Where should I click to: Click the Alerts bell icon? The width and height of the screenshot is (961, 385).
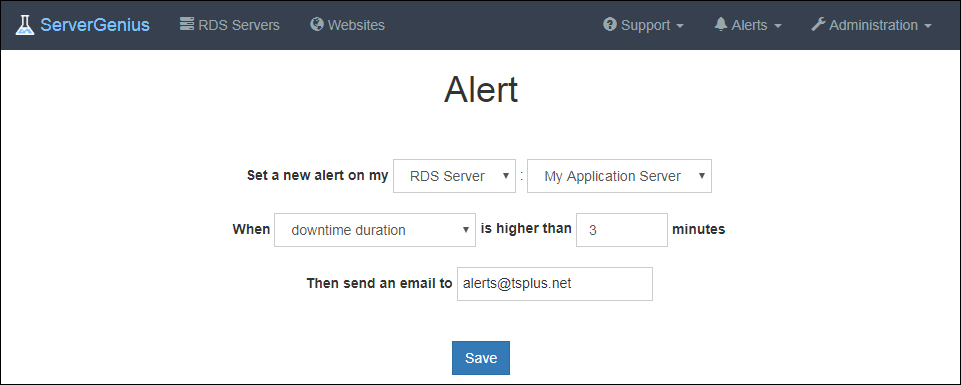pos(721,25)
